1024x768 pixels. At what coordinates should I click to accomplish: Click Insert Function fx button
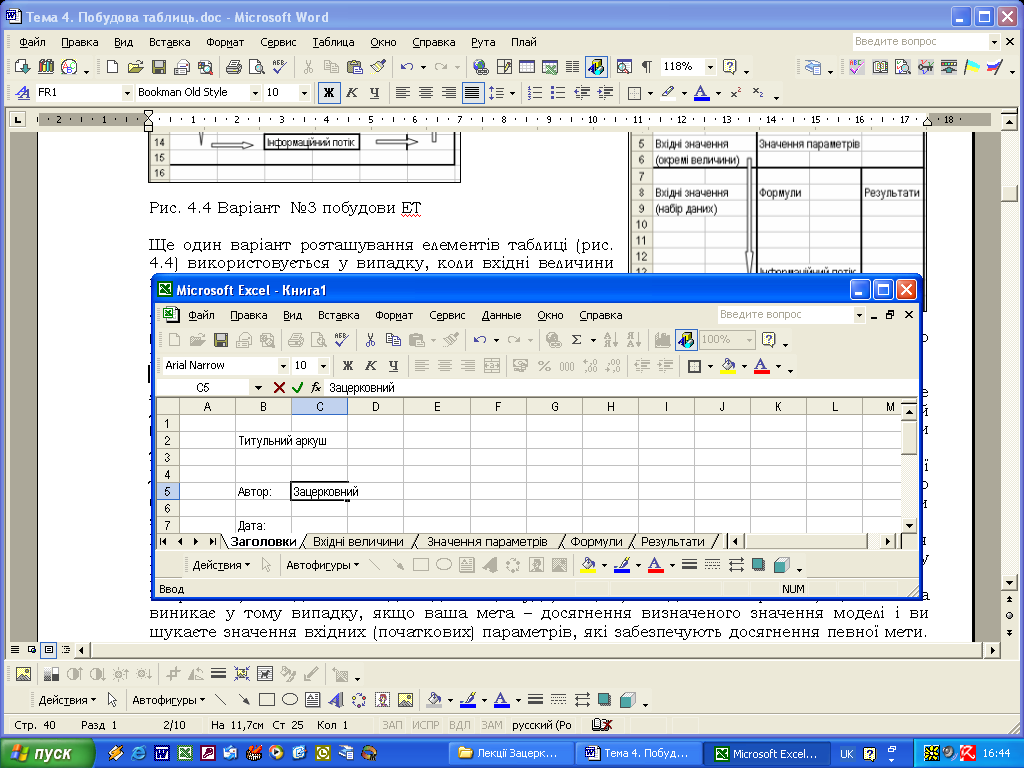pos(315,388)
